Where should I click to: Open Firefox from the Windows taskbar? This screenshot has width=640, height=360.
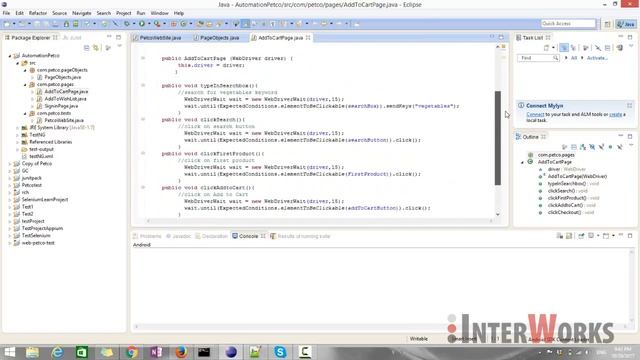[181, 352]
